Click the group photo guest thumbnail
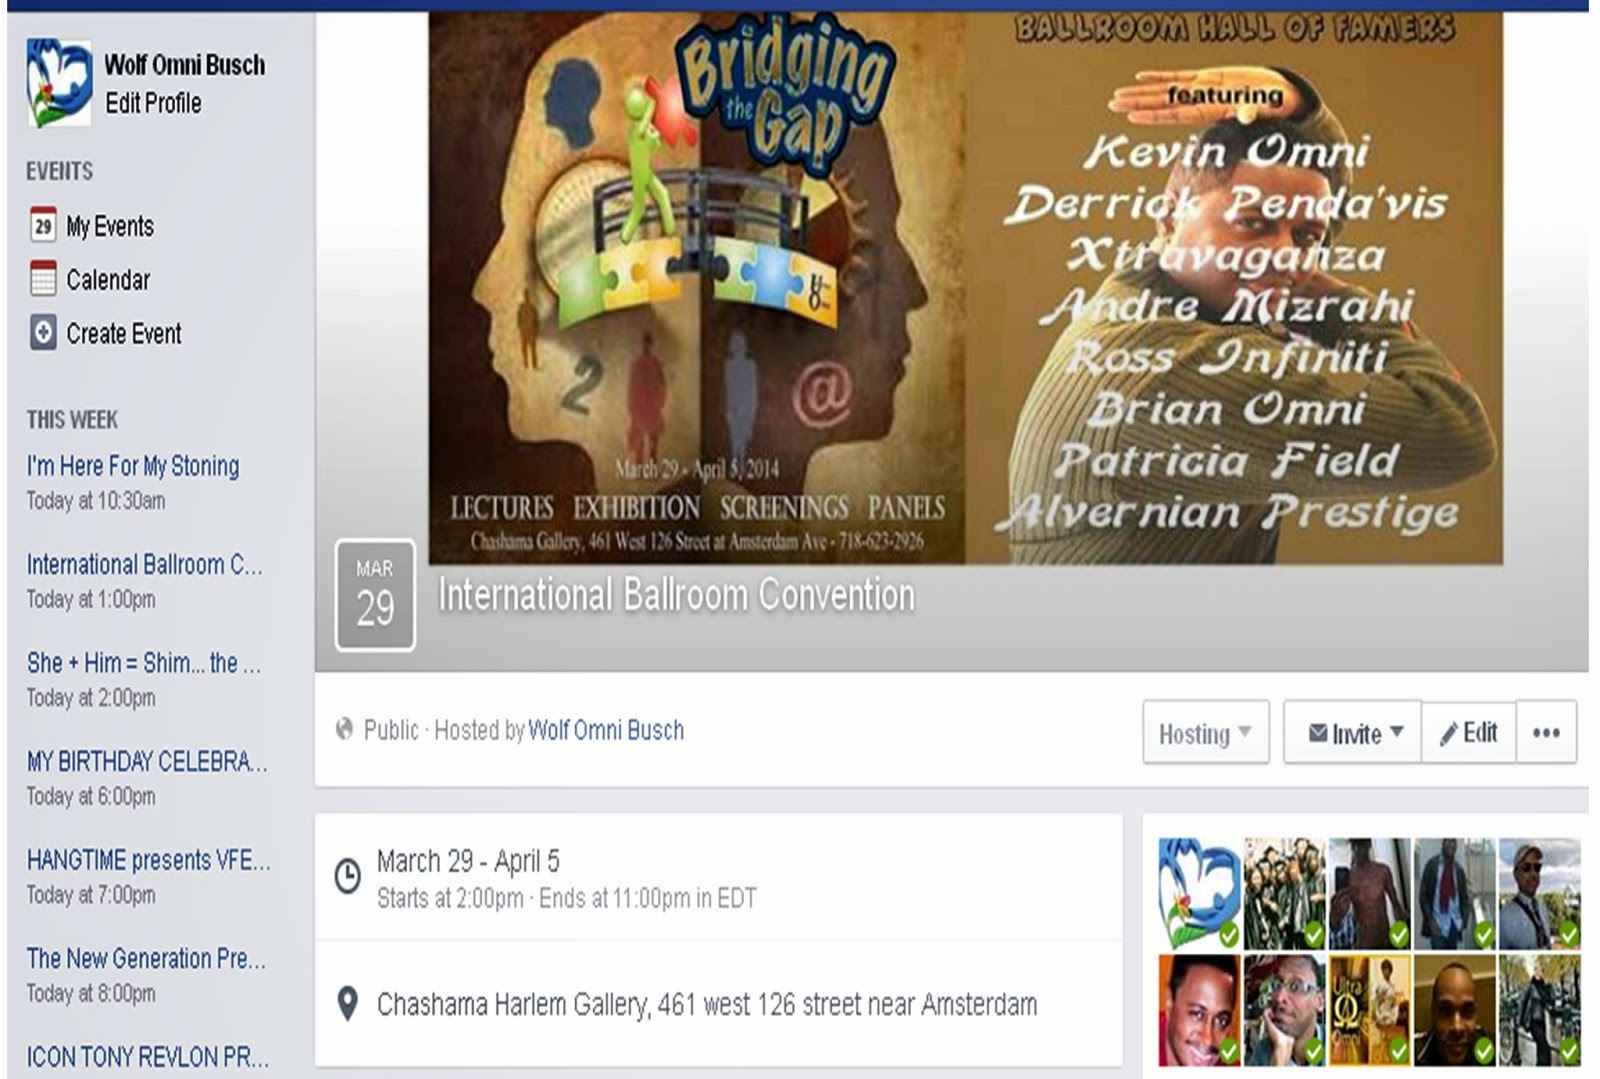This screenshot has width=1600, height=1079. [x=1284, y=893]
